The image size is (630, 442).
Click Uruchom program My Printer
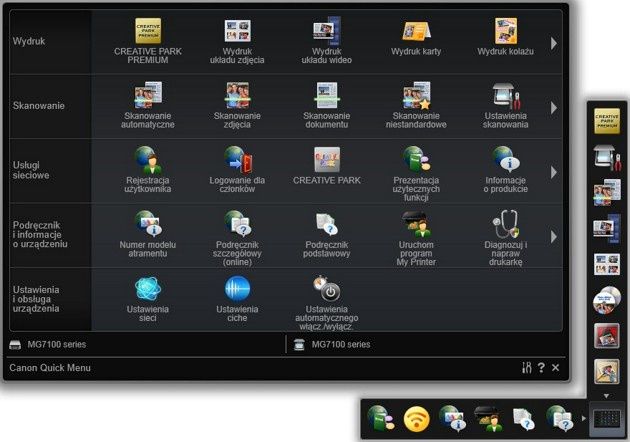point(416,238)
